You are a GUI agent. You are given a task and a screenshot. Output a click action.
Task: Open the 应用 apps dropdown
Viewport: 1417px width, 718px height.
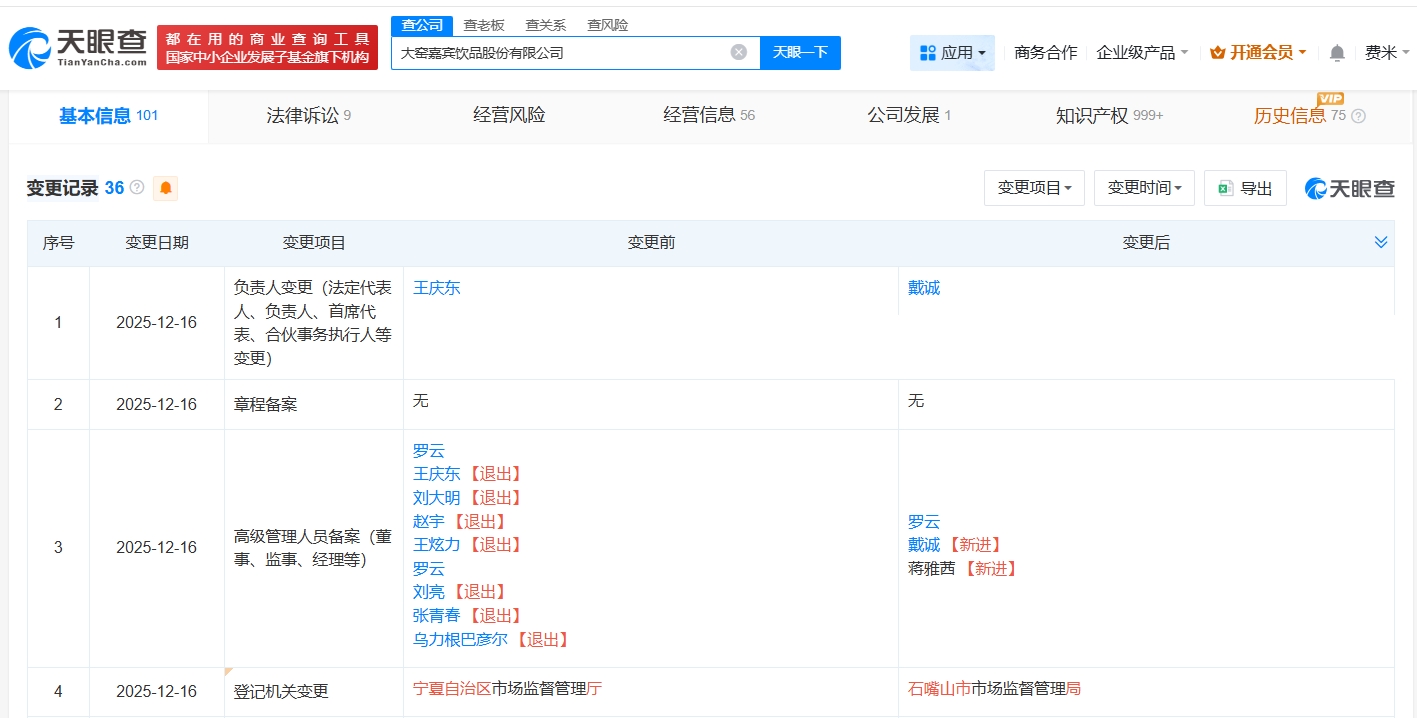[952, 53]
